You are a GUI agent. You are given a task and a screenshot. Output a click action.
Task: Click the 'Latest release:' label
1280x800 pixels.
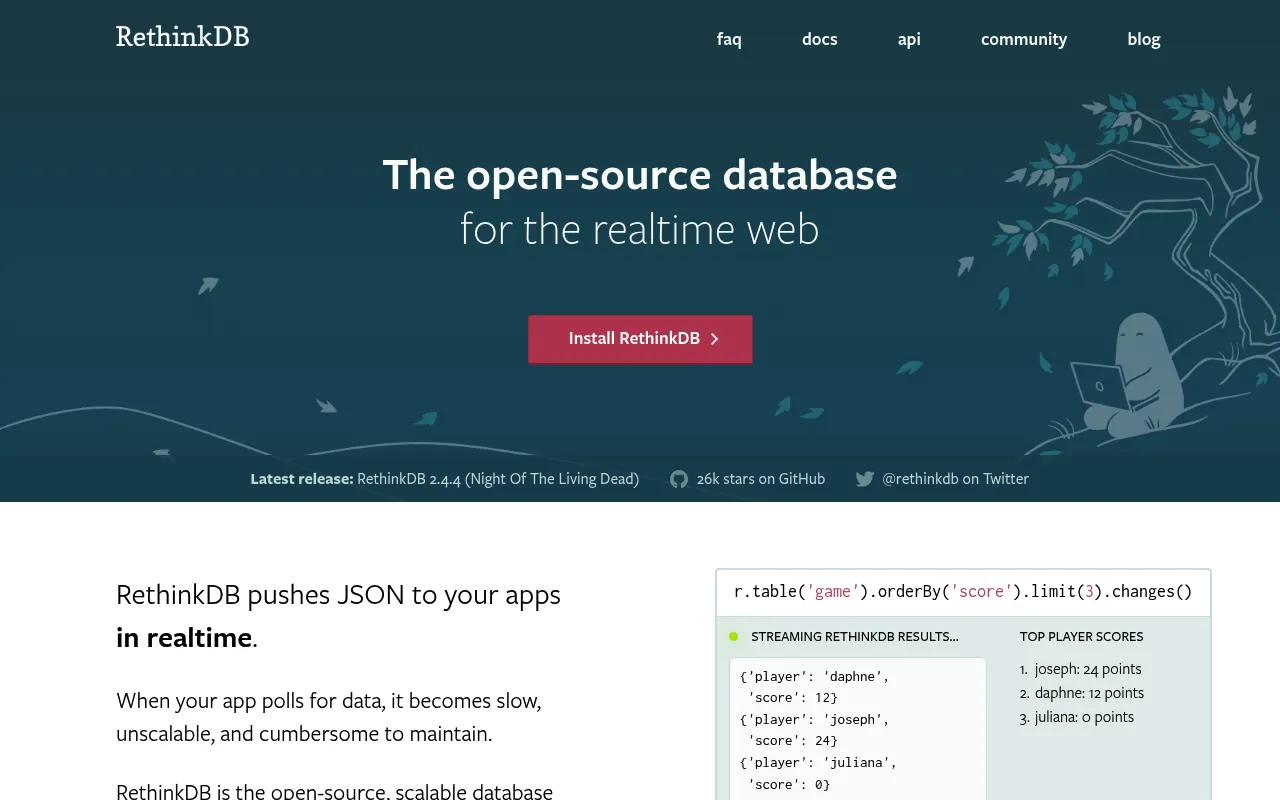(302, 479)
